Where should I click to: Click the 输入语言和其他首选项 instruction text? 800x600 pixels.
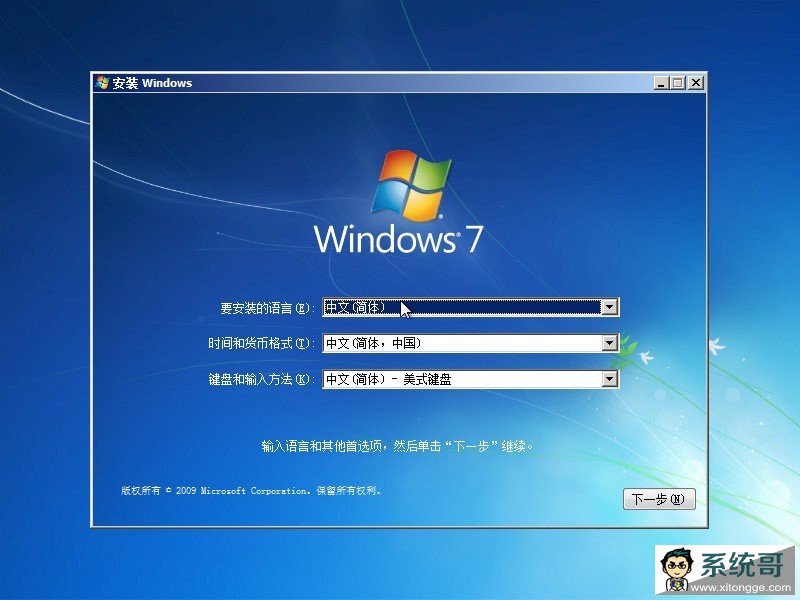pos(397,446)
